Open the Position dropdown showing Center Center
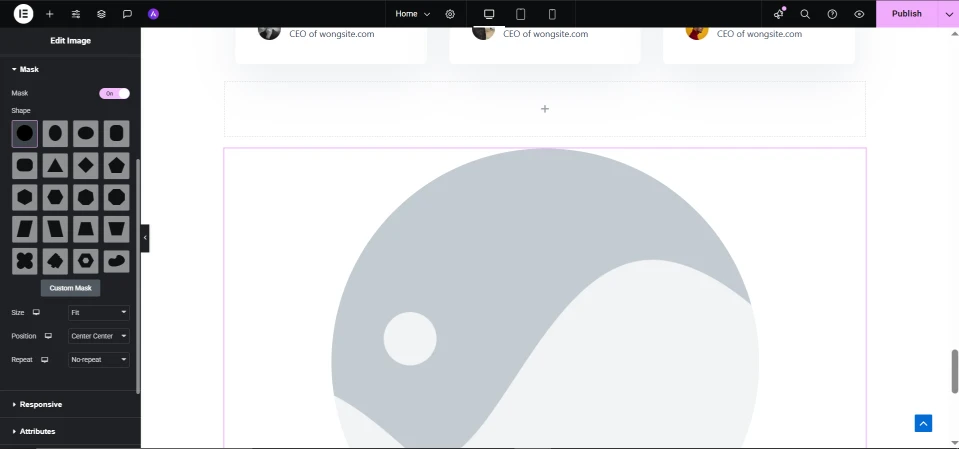The height and width of the screenshot is (449, 959). [x=99, y=336]
